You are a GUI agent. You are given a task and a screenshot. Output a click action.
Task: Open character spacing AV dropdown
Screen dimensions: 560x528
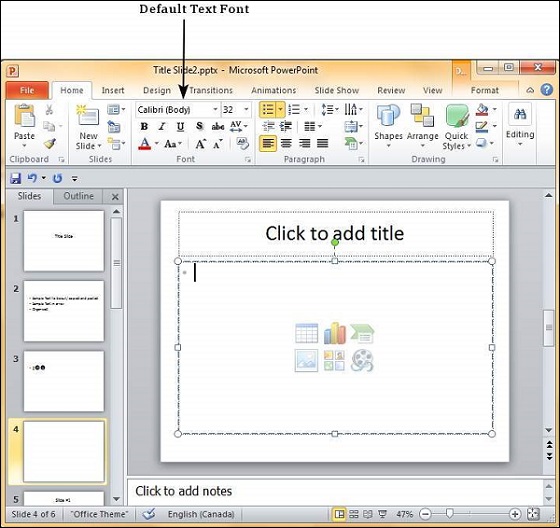pyautogui.click(x=239, y=126)
